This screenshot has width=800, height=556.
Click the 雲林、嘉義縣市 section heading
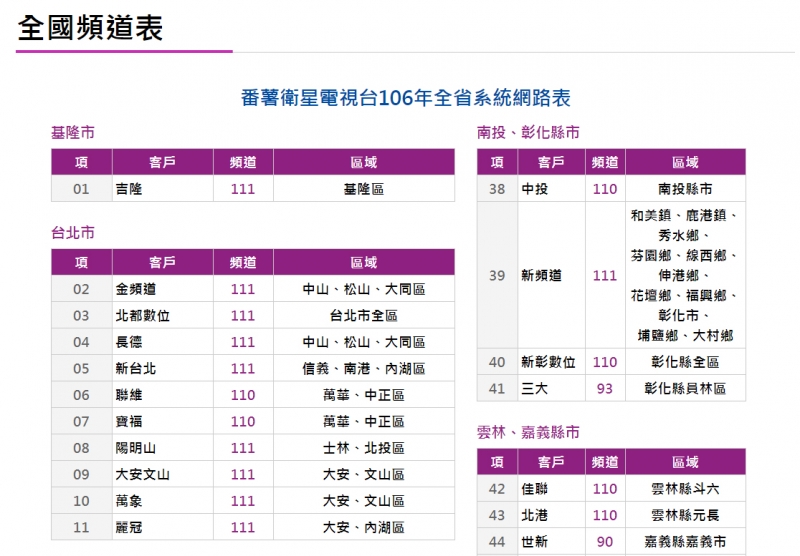point(528,433)
